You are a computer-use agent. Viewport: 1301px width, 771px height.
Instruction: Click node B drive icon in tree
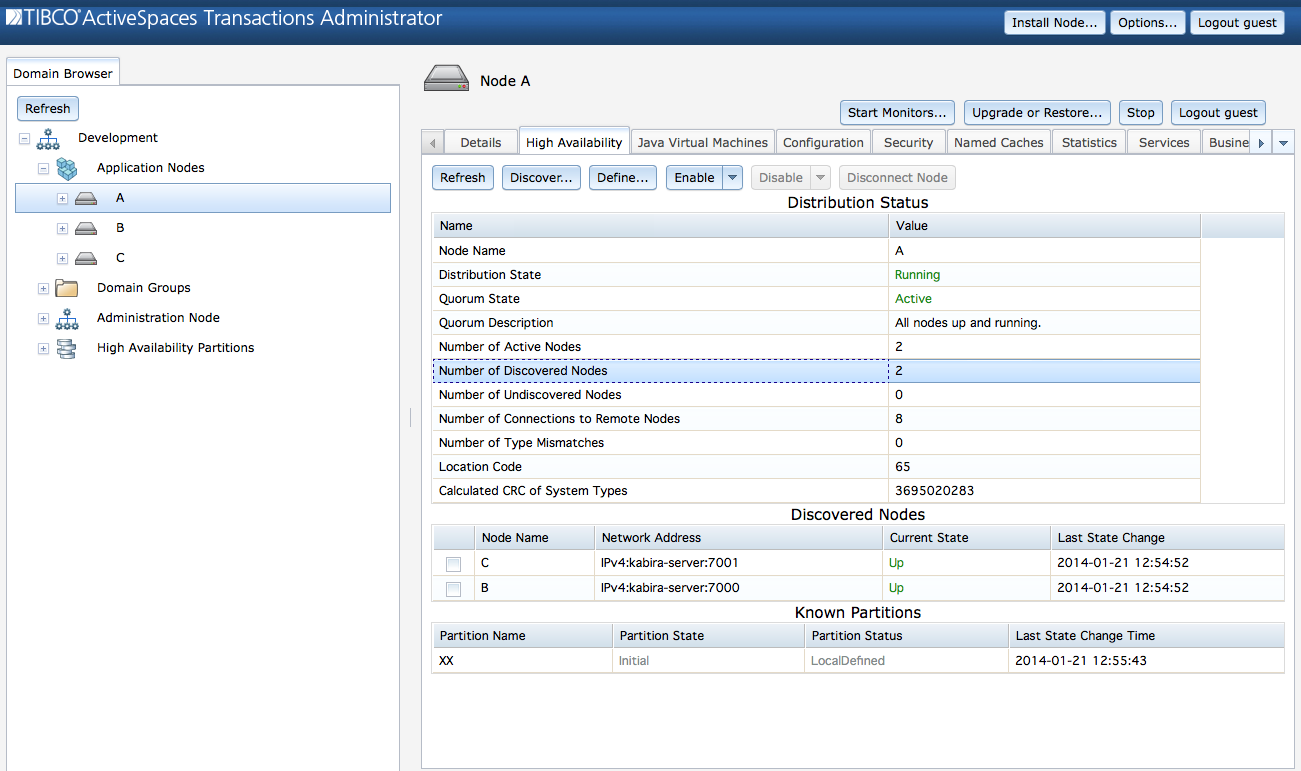click(86, 228)
